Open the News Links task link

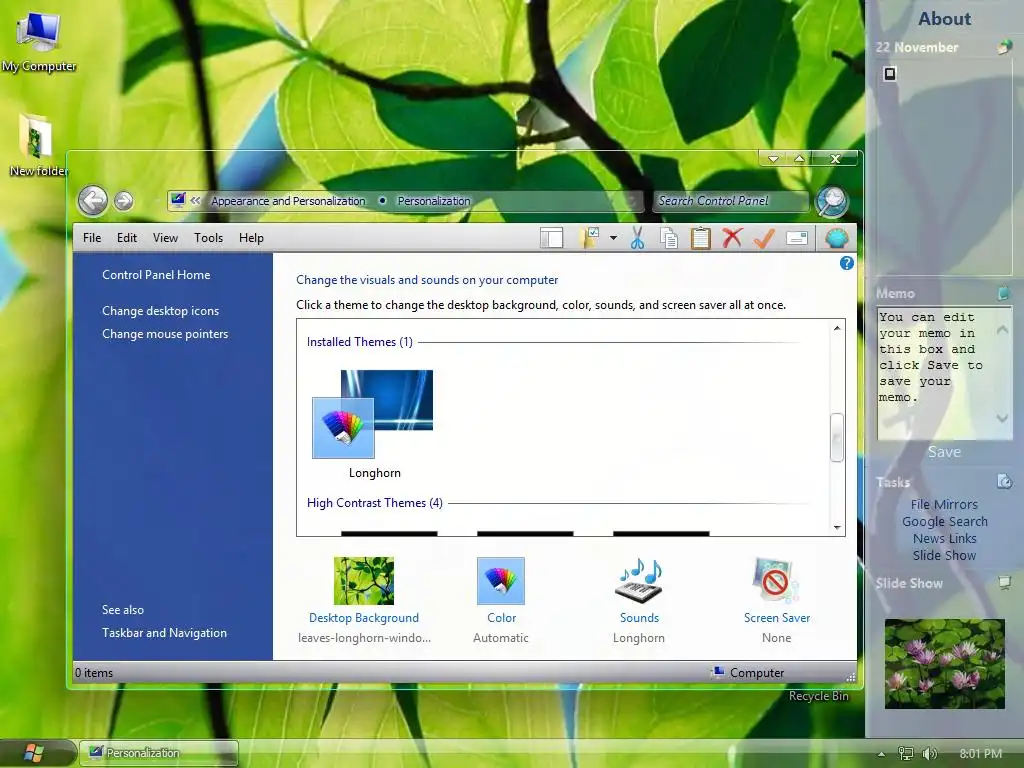click(x=944, y=538)
